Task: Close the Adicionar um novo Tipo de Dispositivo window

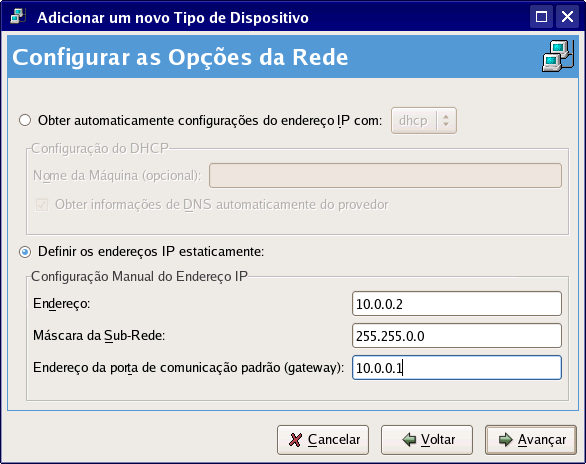Action: 567,17
